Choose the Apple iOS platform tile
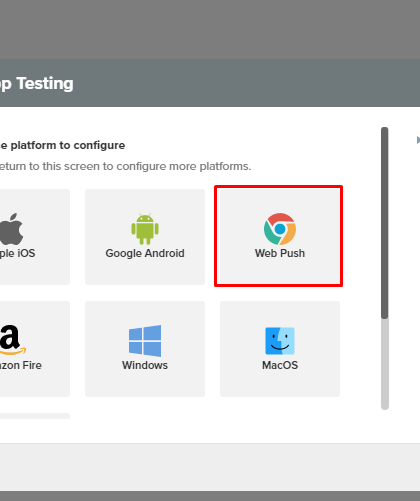Screen dimensions: 420x501 (x=35, y=237)
